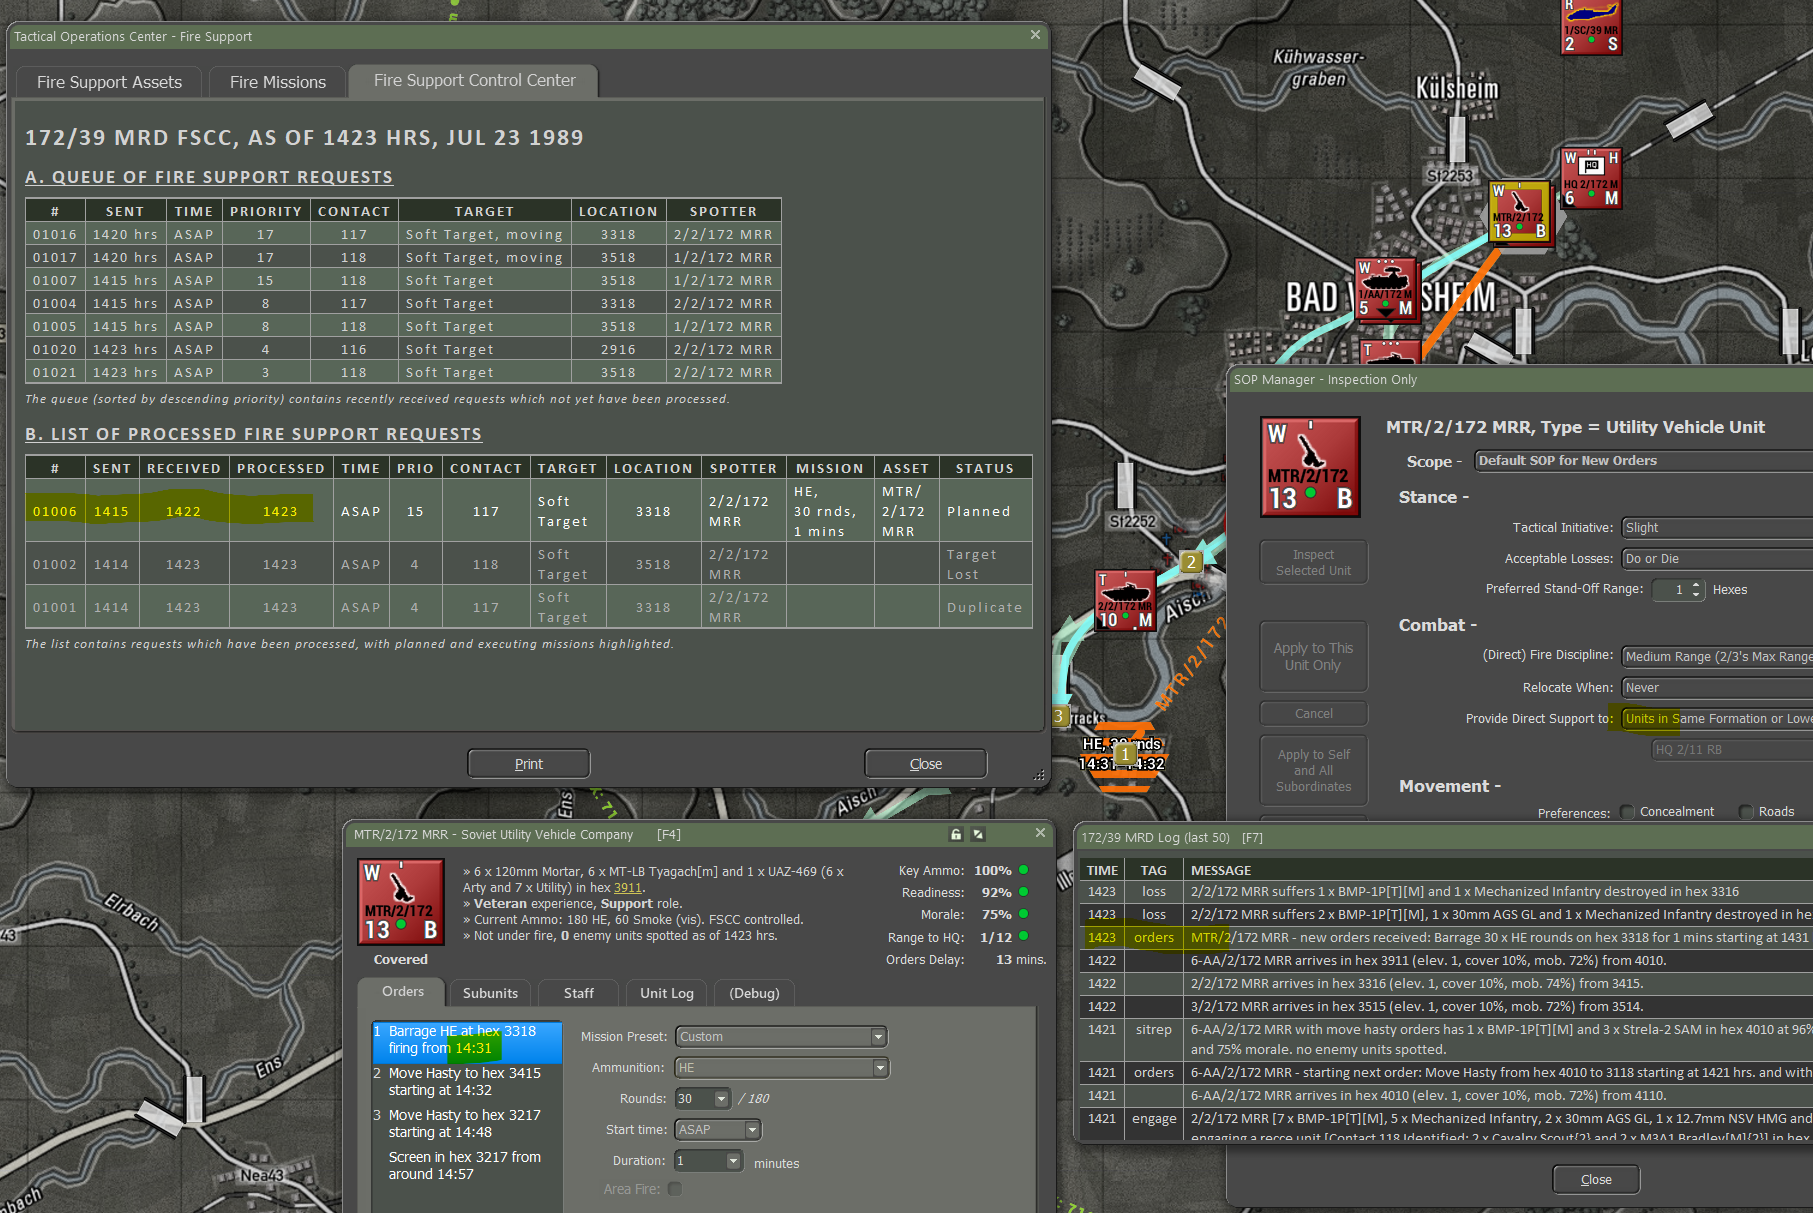Viewport: 1813px width, 1213px height.
Task: Click waypoint marker 2 on the map
Action: [1190, 562]
